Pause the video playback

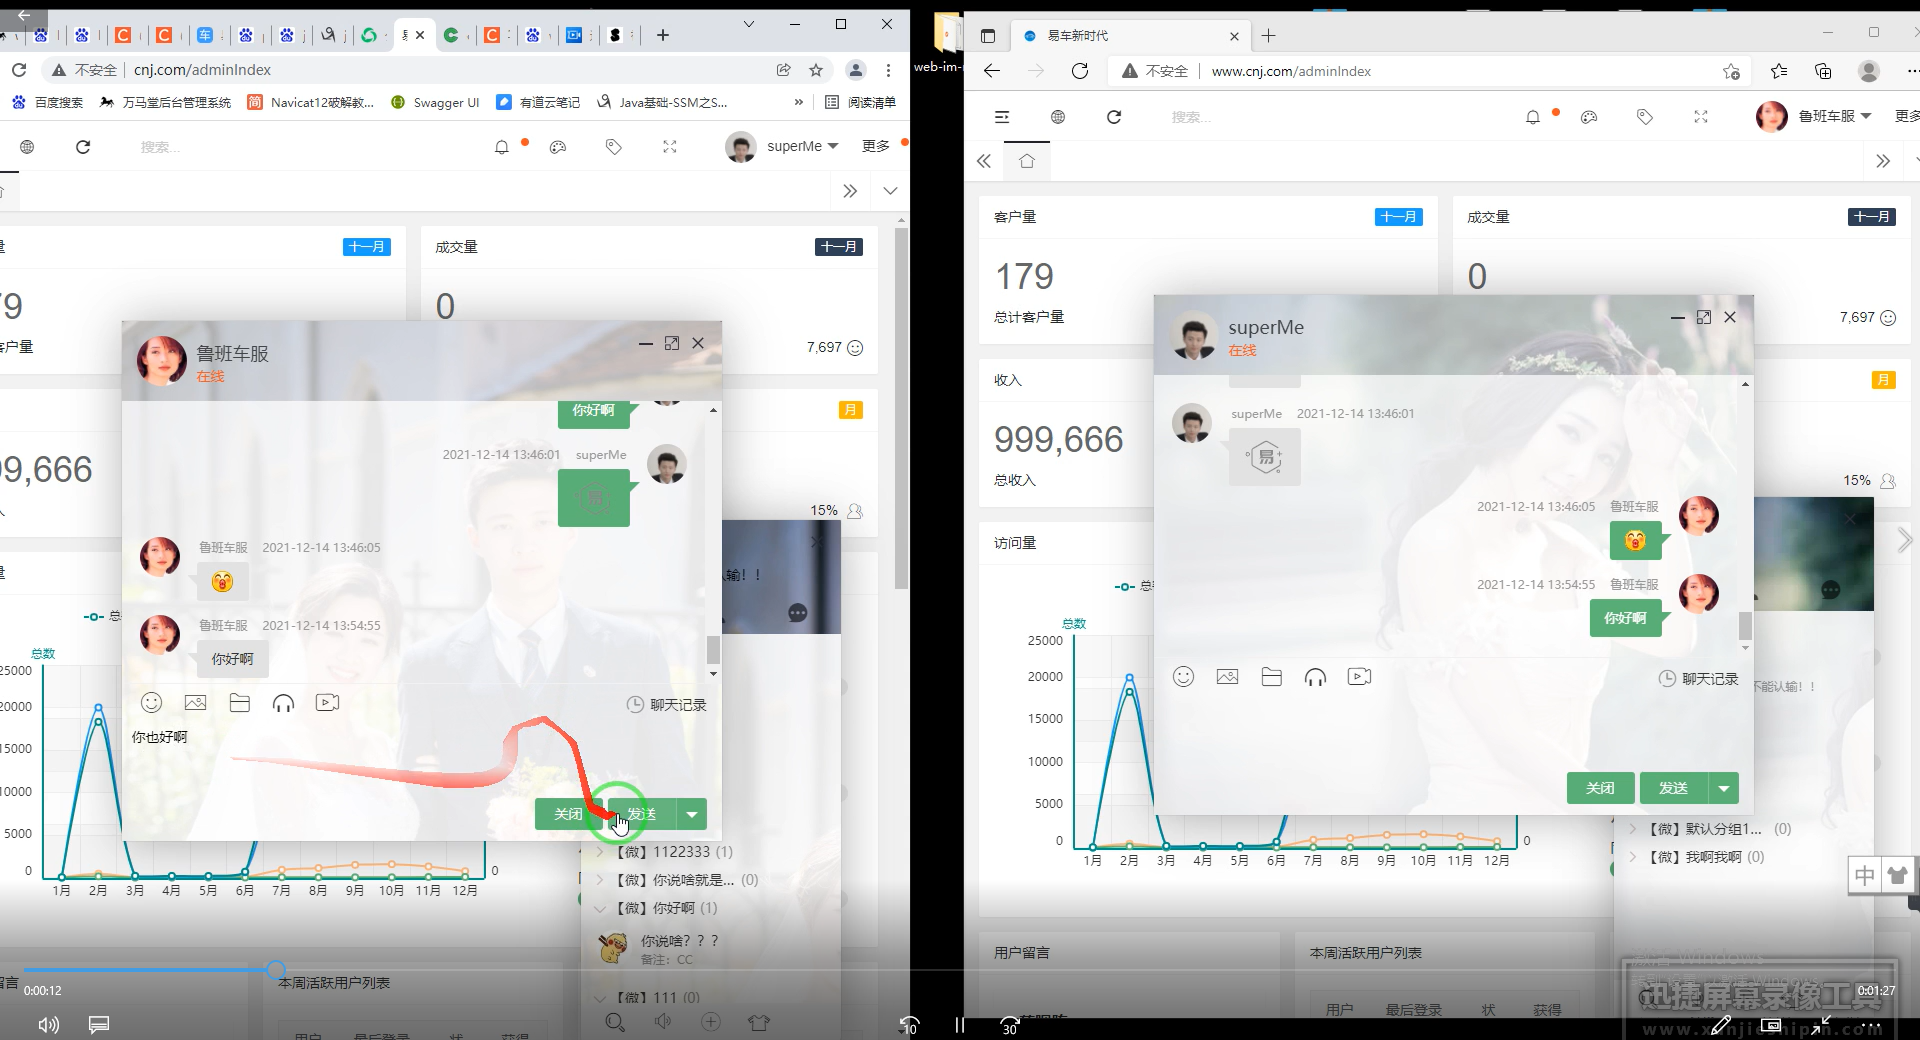[960, 1024]
